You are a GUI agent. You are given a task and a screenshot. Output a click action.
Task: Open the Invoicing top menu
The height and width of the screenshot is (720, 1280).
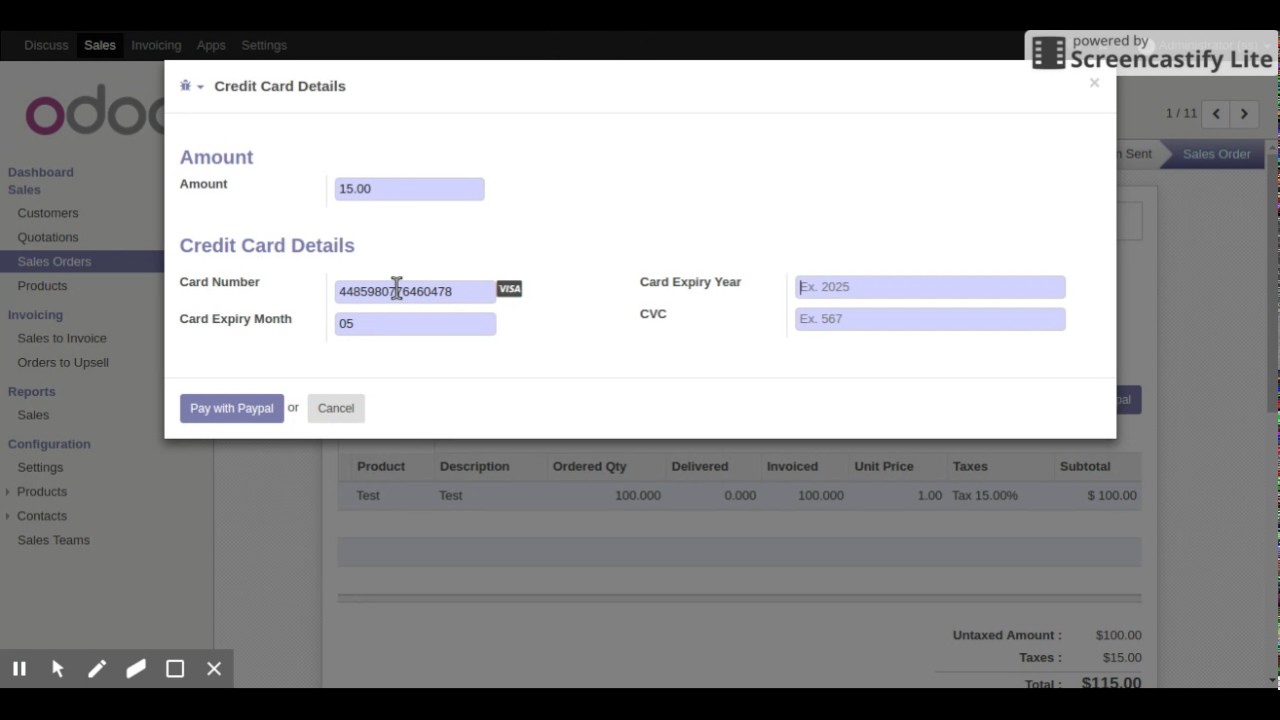click(x=156, y=45)
